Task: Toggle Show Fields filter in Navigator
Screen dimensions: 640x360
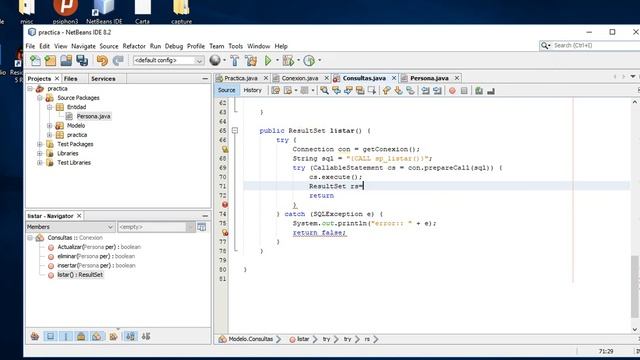Action: coord(50,336)
